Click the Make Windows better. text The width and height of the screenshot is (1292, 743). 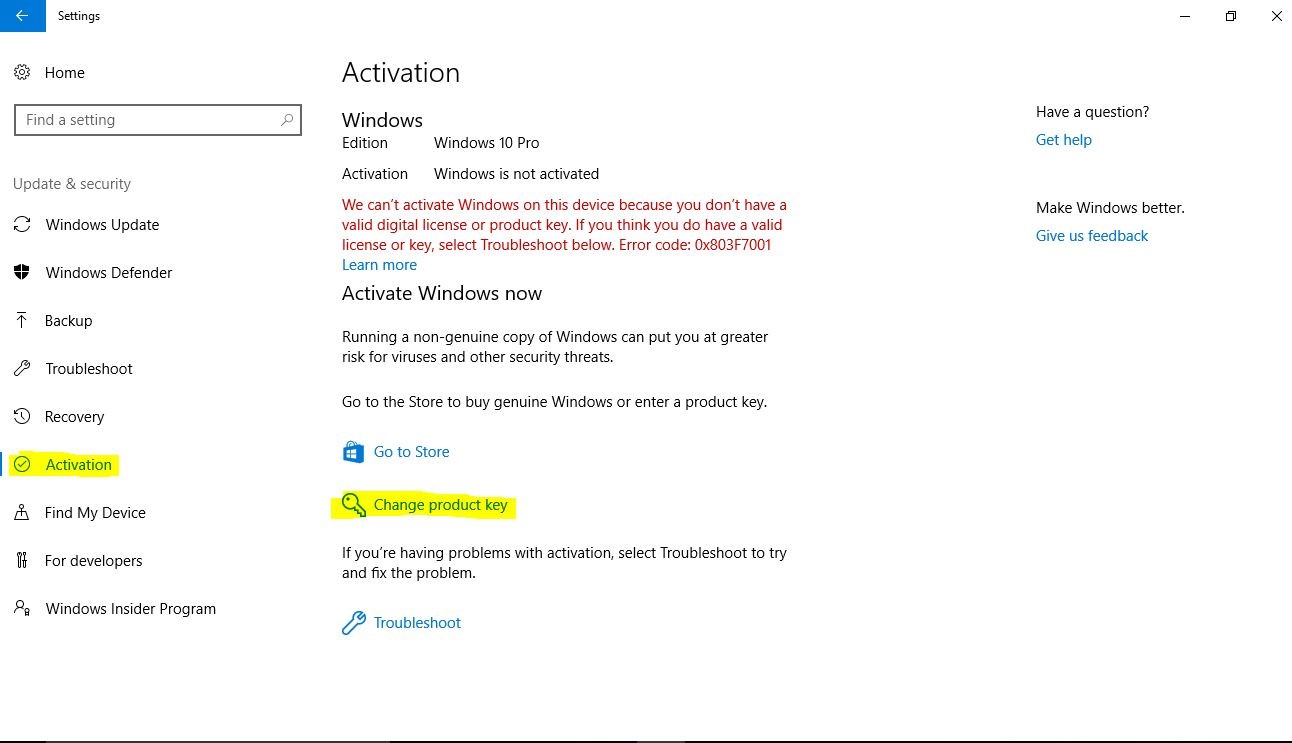point(1110,208)
